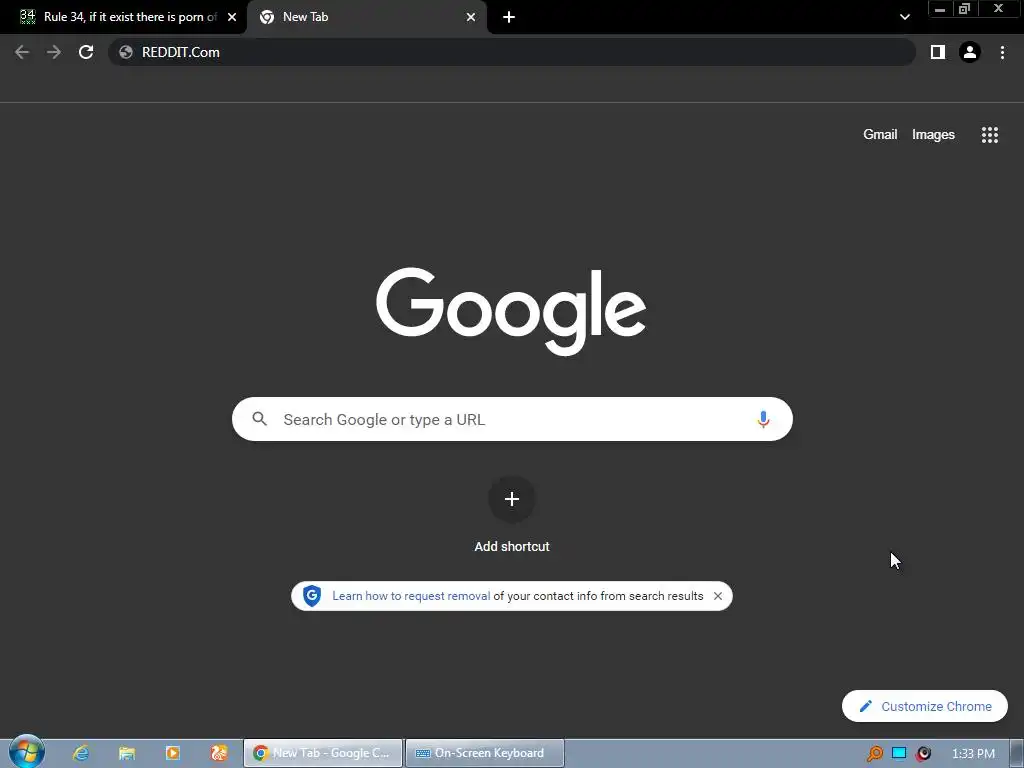The height and width of the screenshot is (768, 1024).
Task: Open a new tab with plus button
Action: pos(509,17)
